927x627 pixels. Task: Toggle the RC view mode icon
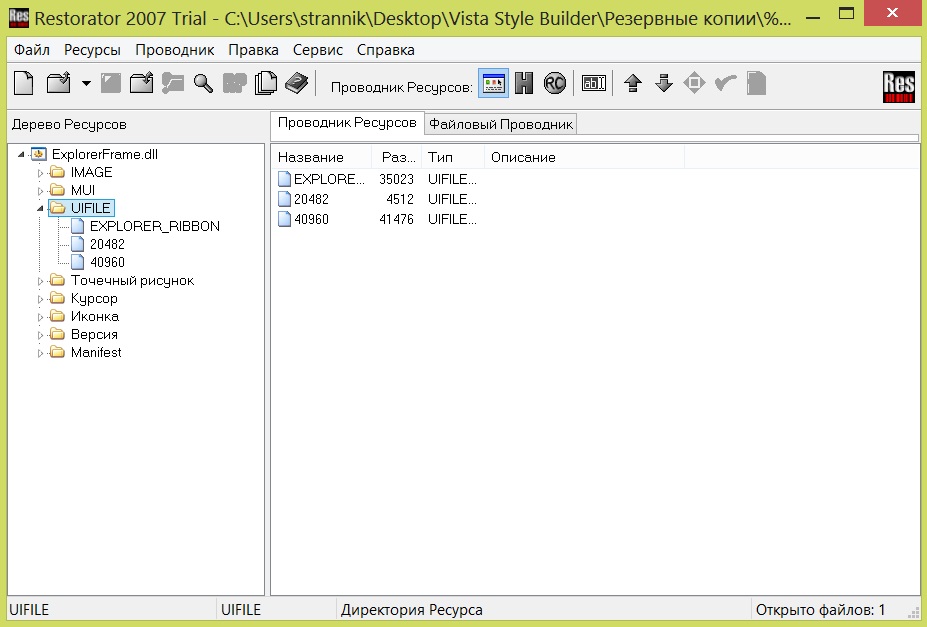click(x=555, y=84)
